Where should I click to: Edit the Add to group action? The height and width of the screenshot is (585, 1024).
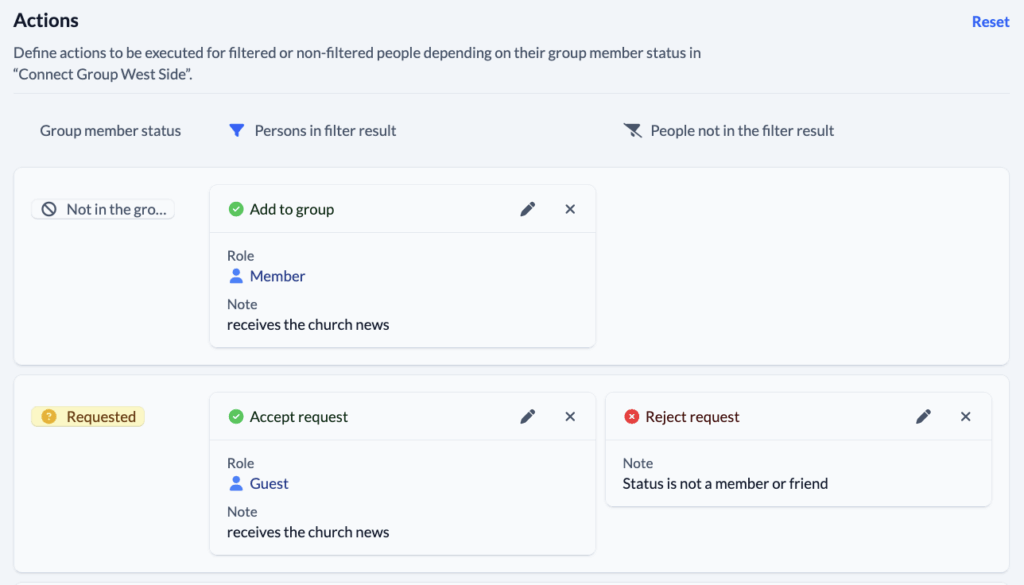[527, 209]
